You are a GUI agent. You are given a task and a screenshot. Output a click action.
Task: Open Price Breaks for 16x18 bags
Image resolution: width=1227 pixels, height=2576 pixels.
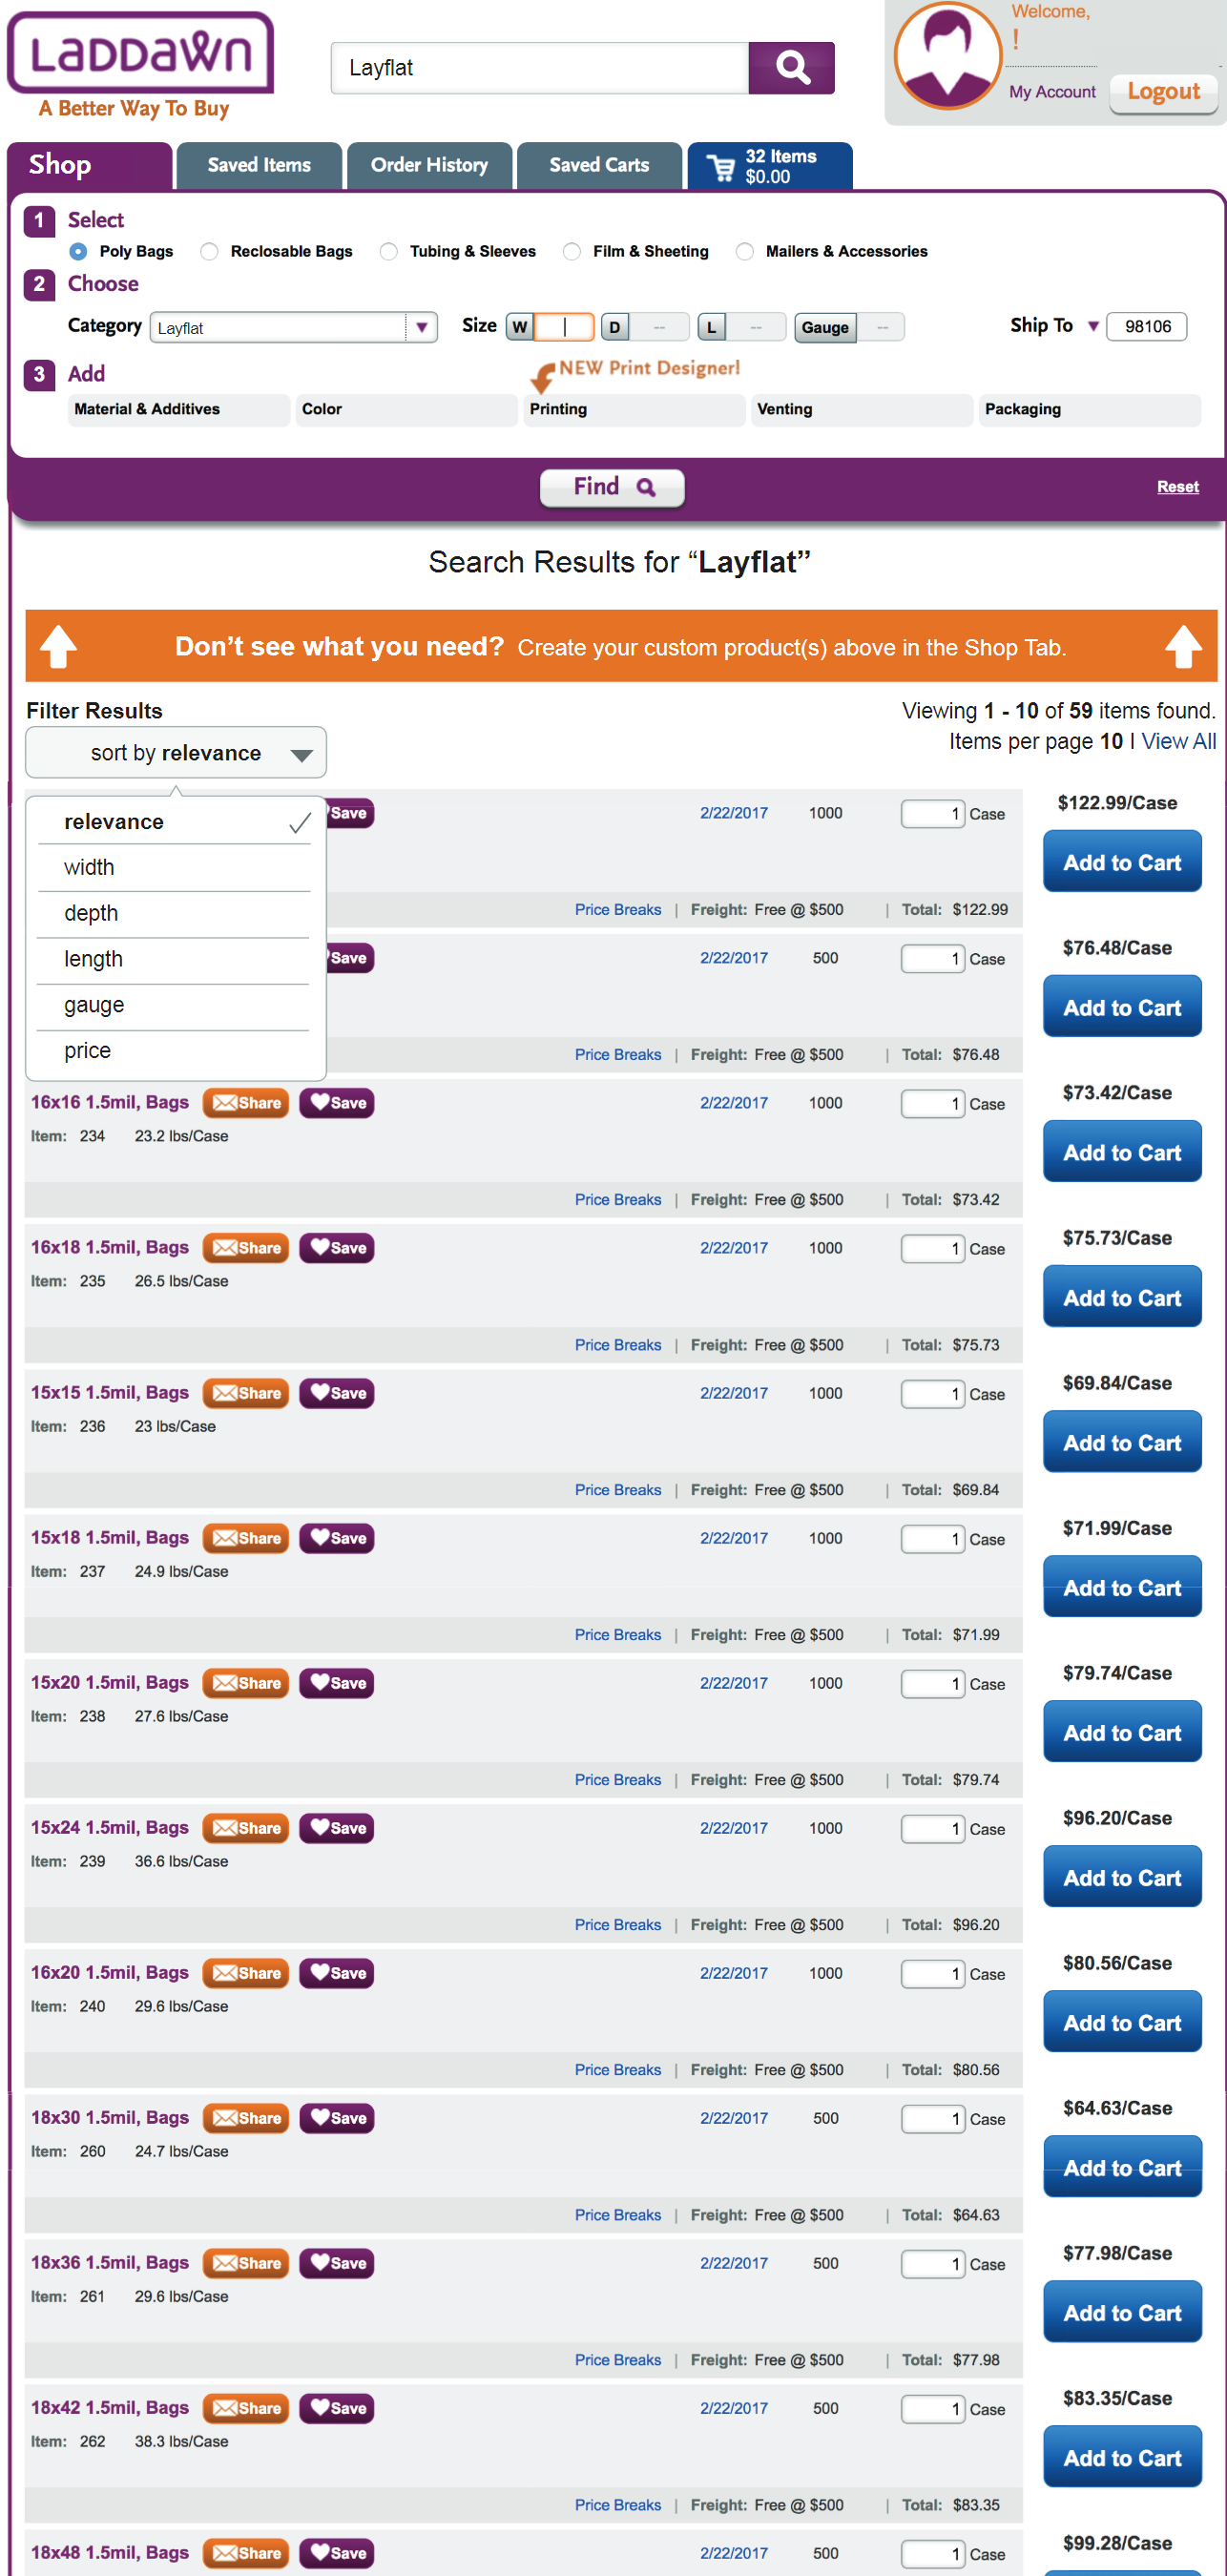(x=618, y=1345)
